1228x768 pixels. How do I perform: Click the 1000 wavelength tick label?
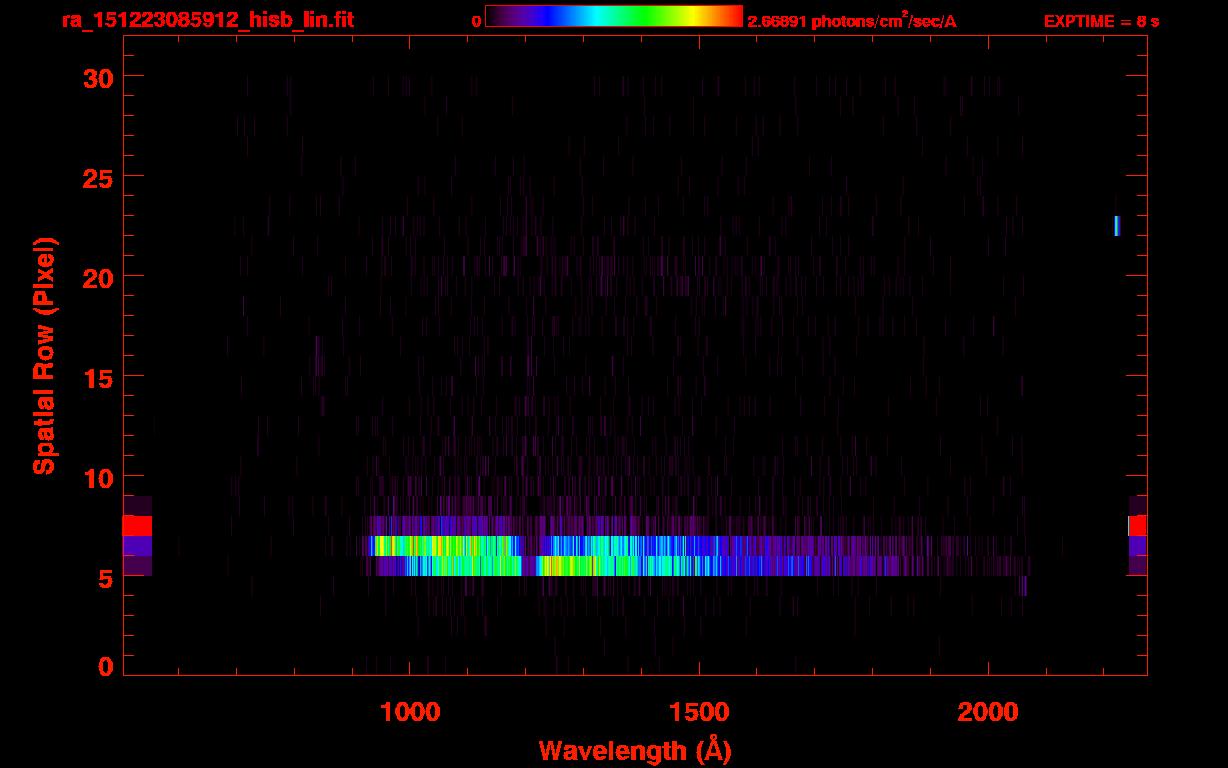410,712
